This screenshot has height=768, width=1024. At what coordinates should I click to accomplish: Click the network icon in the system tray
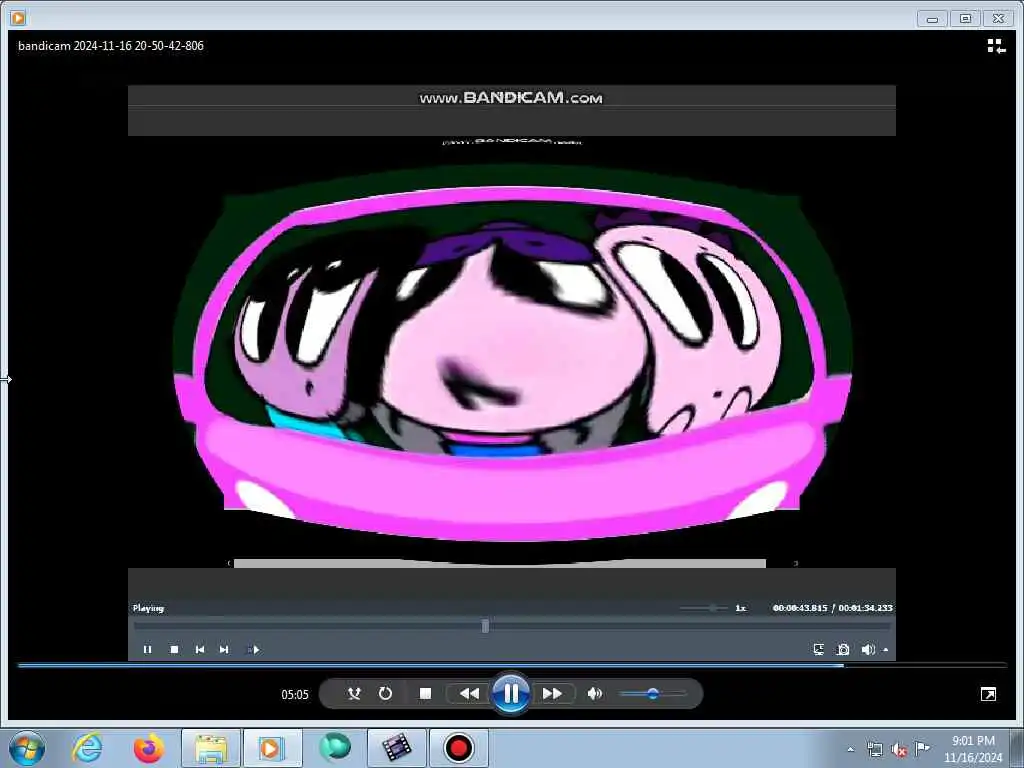(x=874, y=749)
